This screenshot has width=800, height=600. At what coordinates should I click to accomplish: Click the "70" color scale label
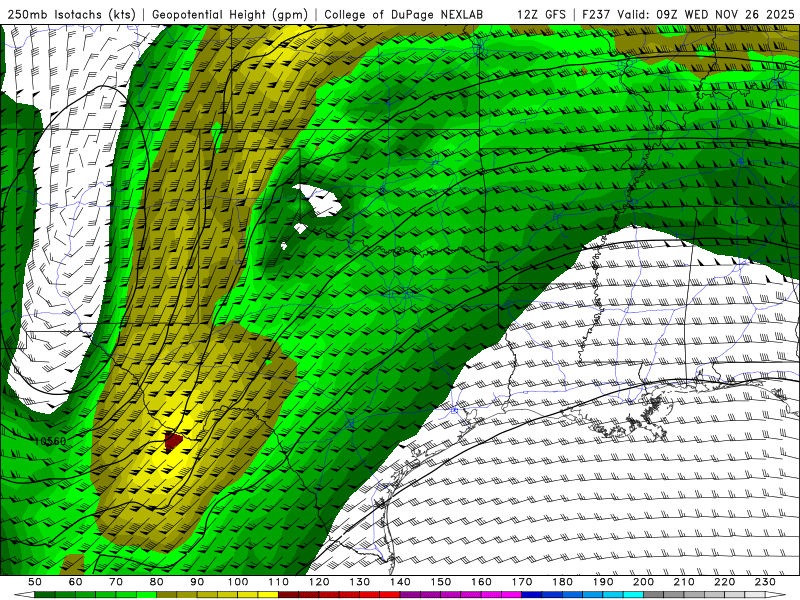(116, 582)
